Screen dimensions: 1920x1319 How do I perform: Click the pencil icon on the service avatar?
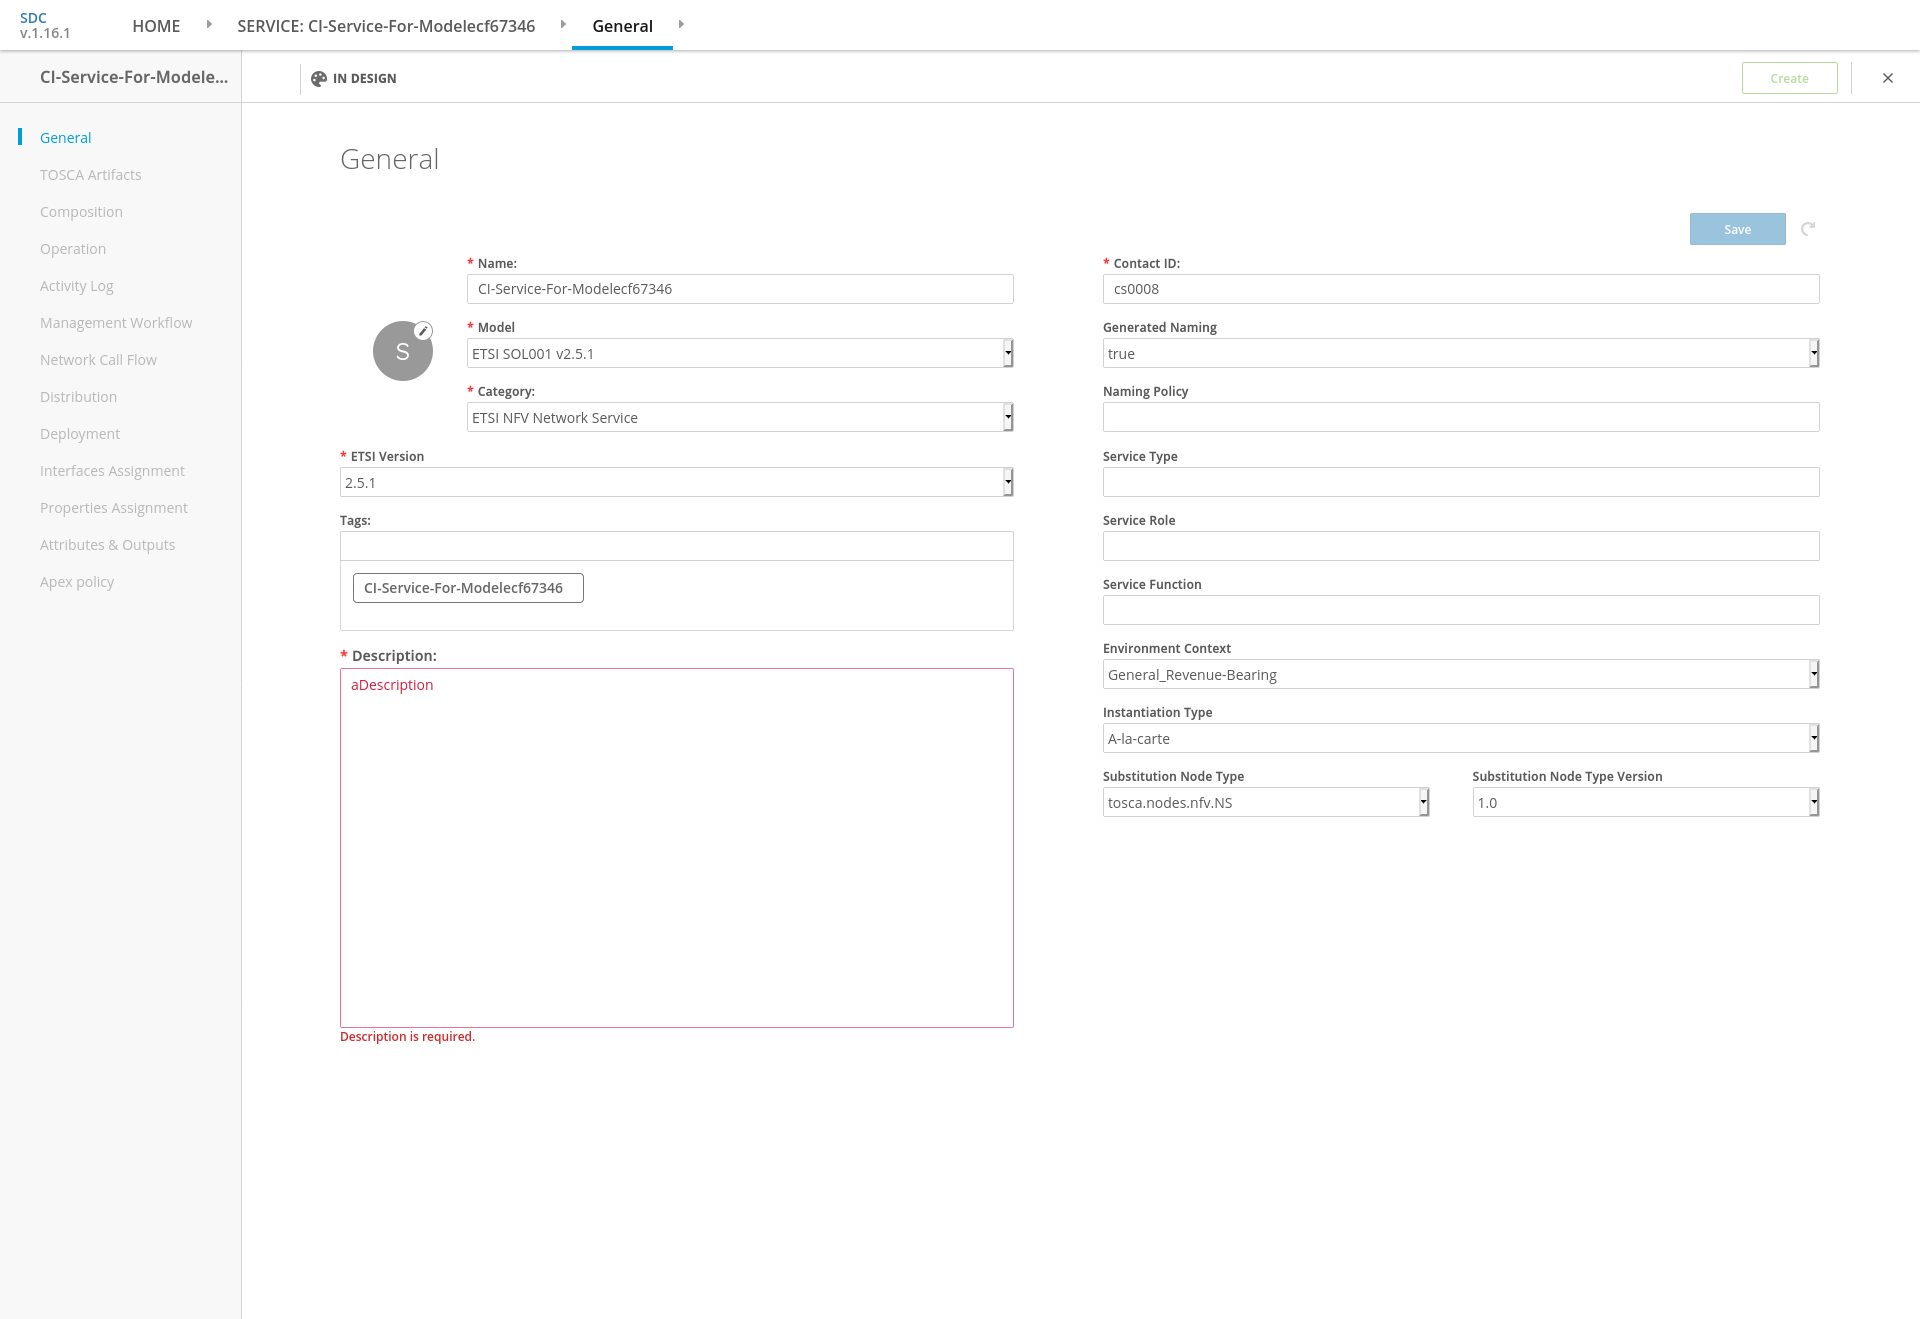point(423,331)
